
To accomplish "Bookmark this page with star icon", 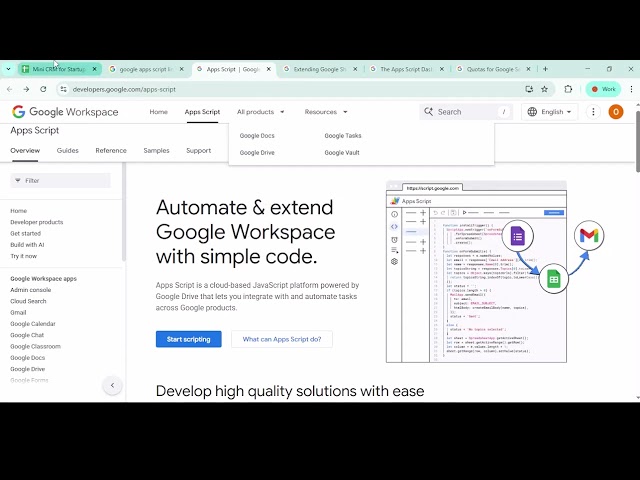I will click(544, 89).
